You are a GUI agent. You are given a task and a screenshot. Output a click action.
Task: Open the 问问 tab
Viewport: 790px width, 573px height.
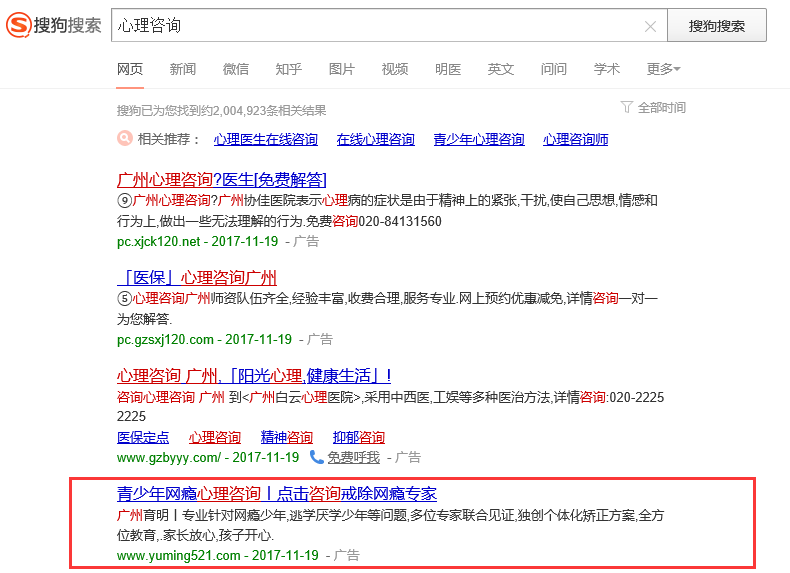point(554,69)
